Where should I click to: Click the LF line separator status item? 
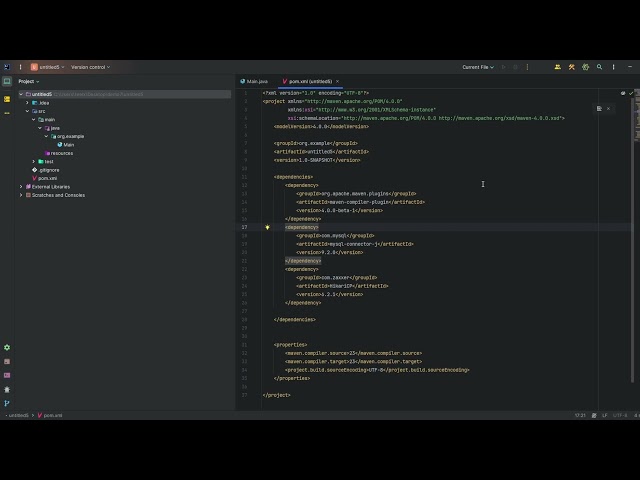click(604, 416)
